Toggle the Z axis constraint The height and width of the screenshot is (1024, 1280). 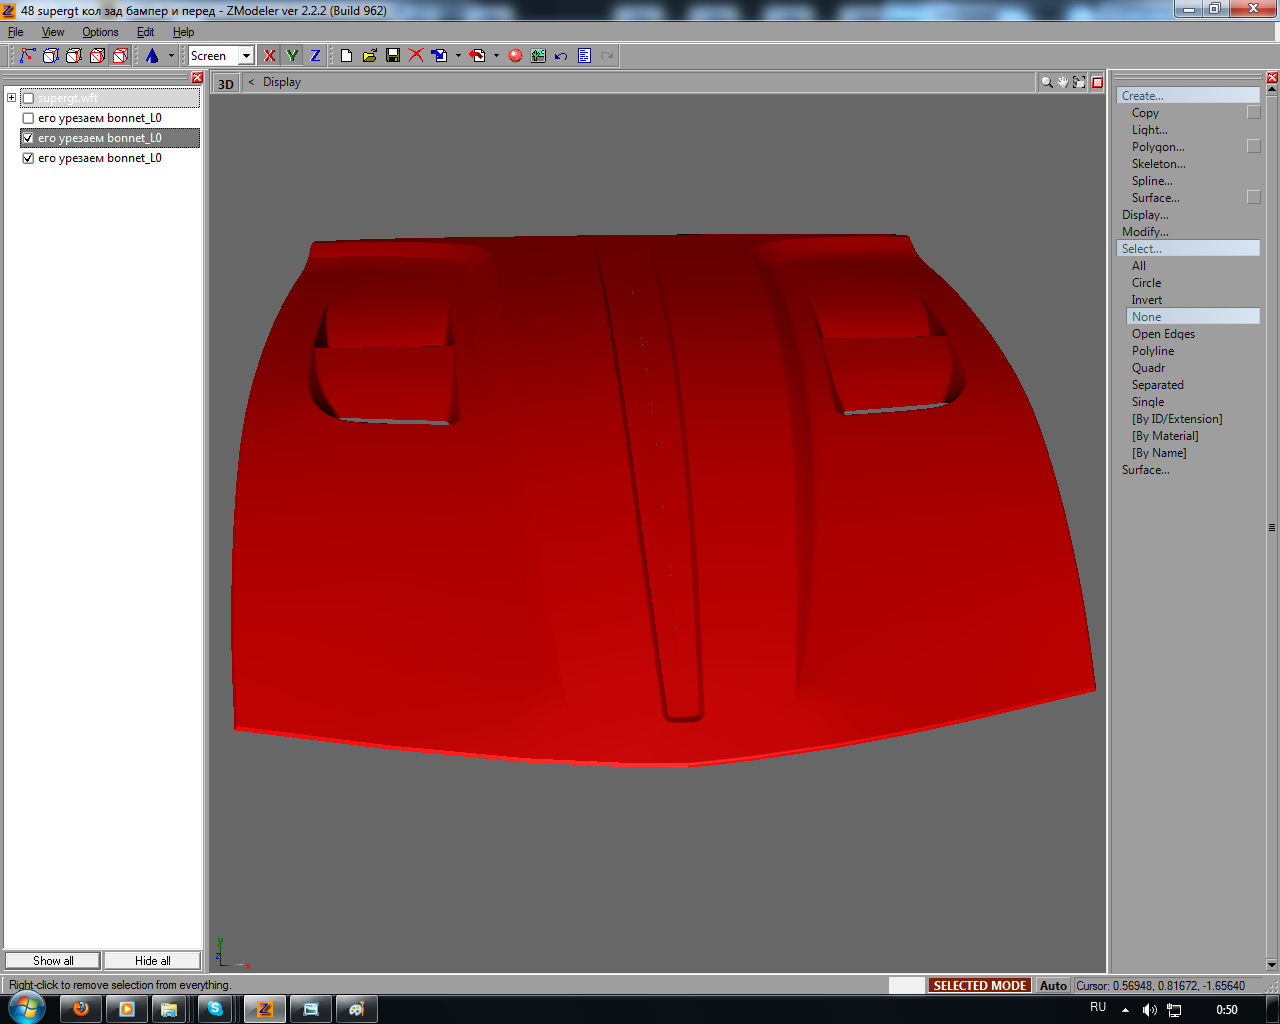click(315, 56)
